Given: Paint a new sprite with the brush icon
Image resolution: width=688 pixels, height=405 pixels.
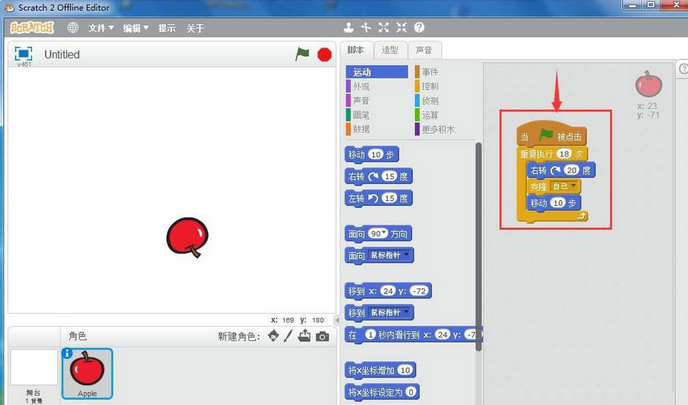Looking at the screenshot, I should [x=288, y=336].
